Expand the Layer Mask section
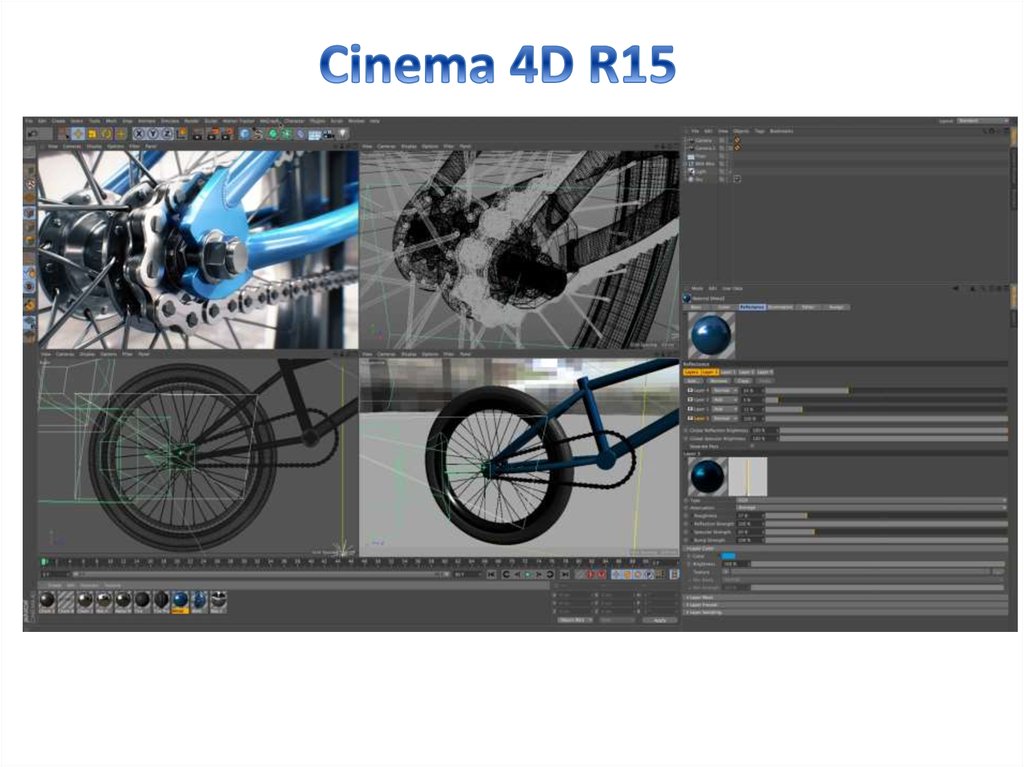This screenshot has width=1024, height=767. [x=846, y=598]
